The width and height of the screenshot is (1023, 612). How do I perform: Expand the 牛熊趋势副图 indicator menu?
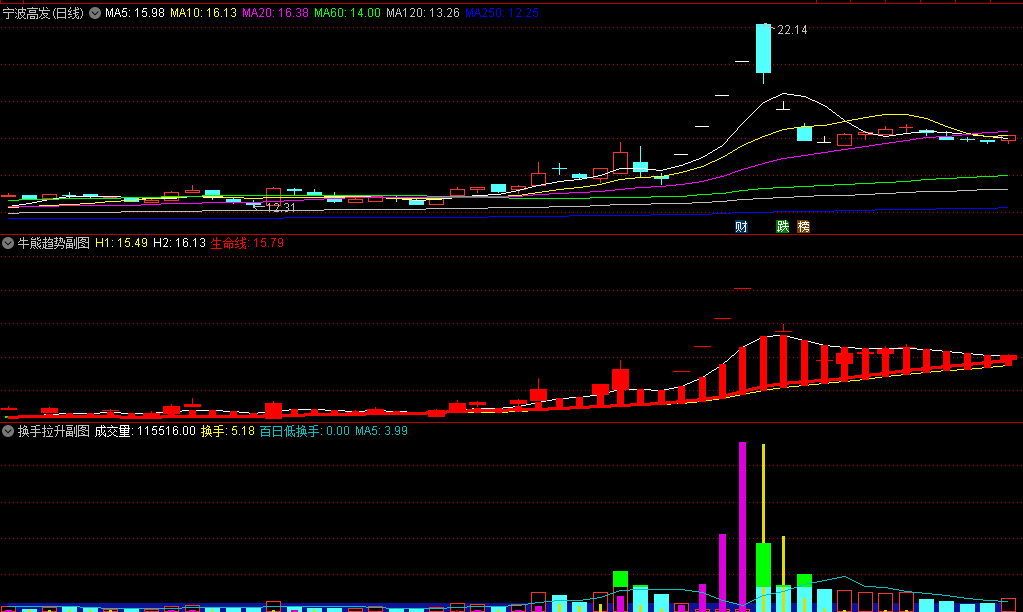point(8,243)
